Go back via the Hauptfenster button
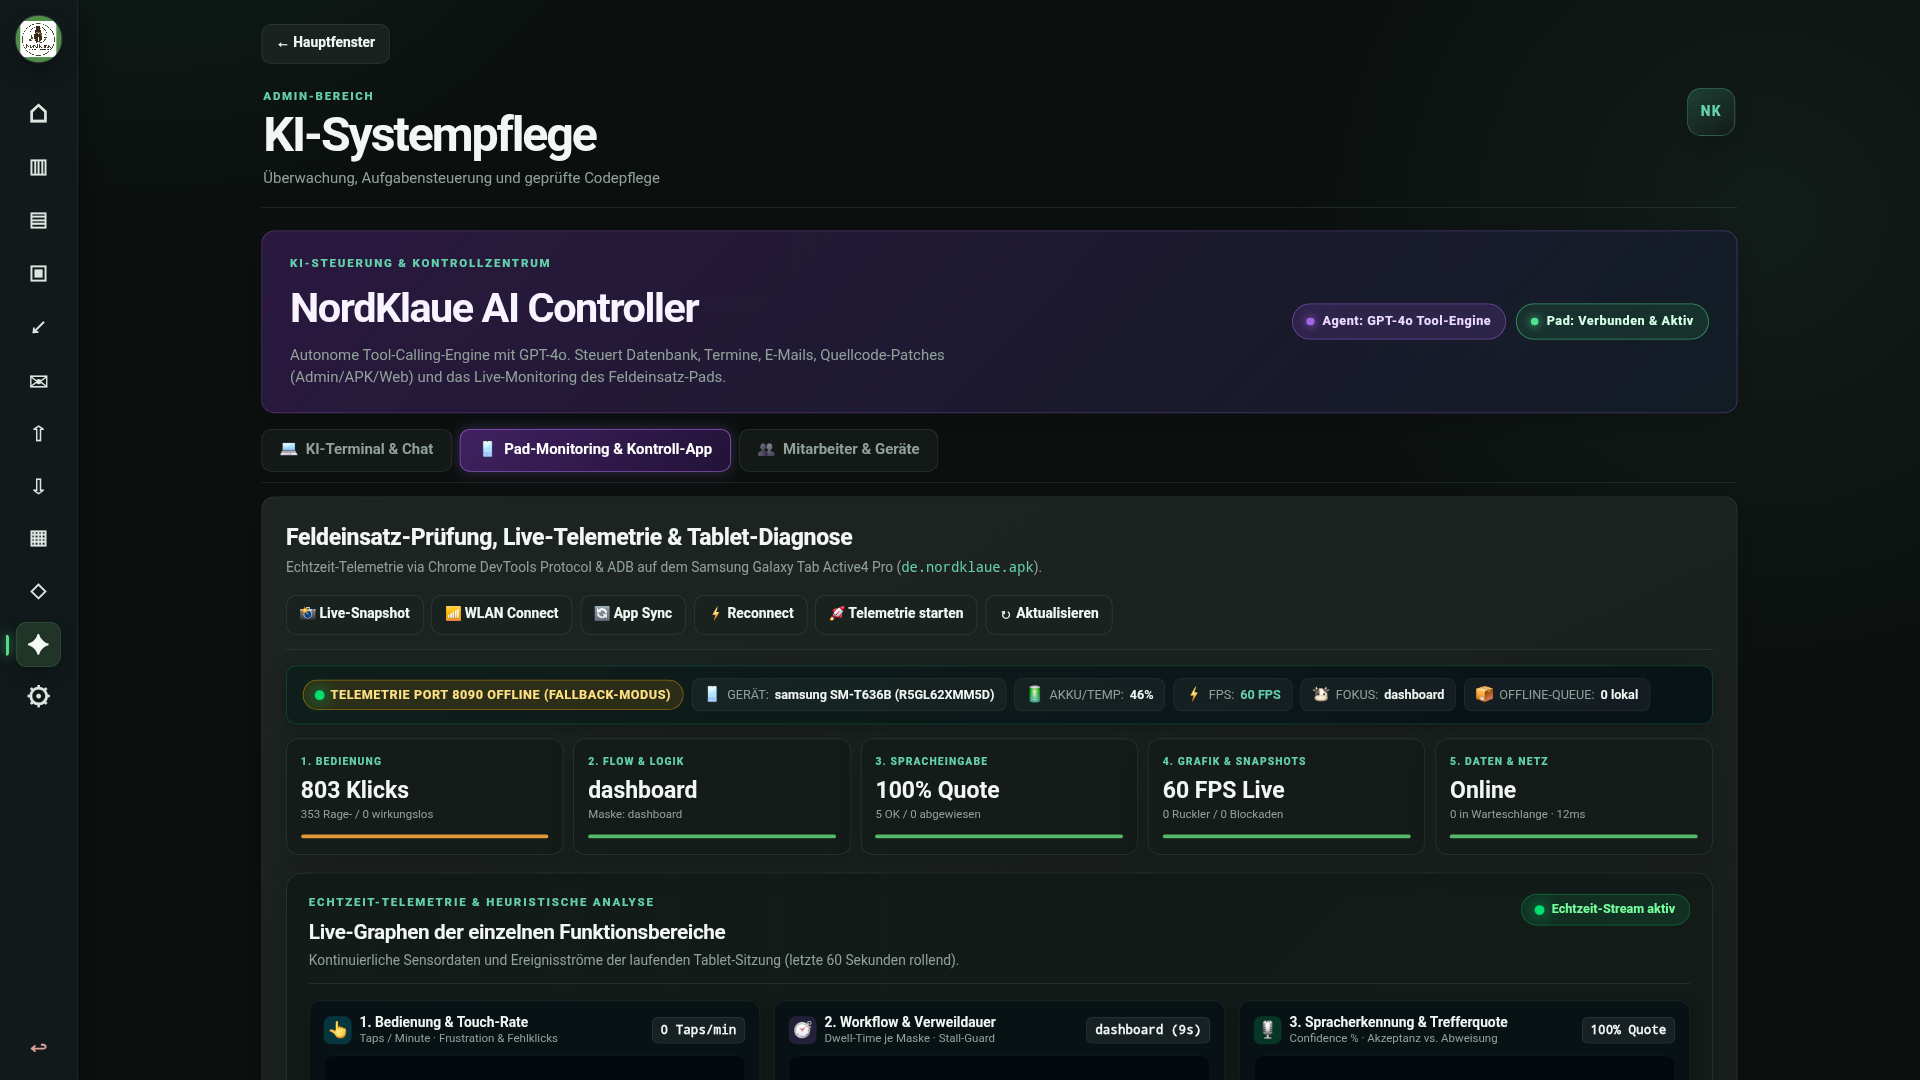The image size is (1920, 1080). click(325, 43)
